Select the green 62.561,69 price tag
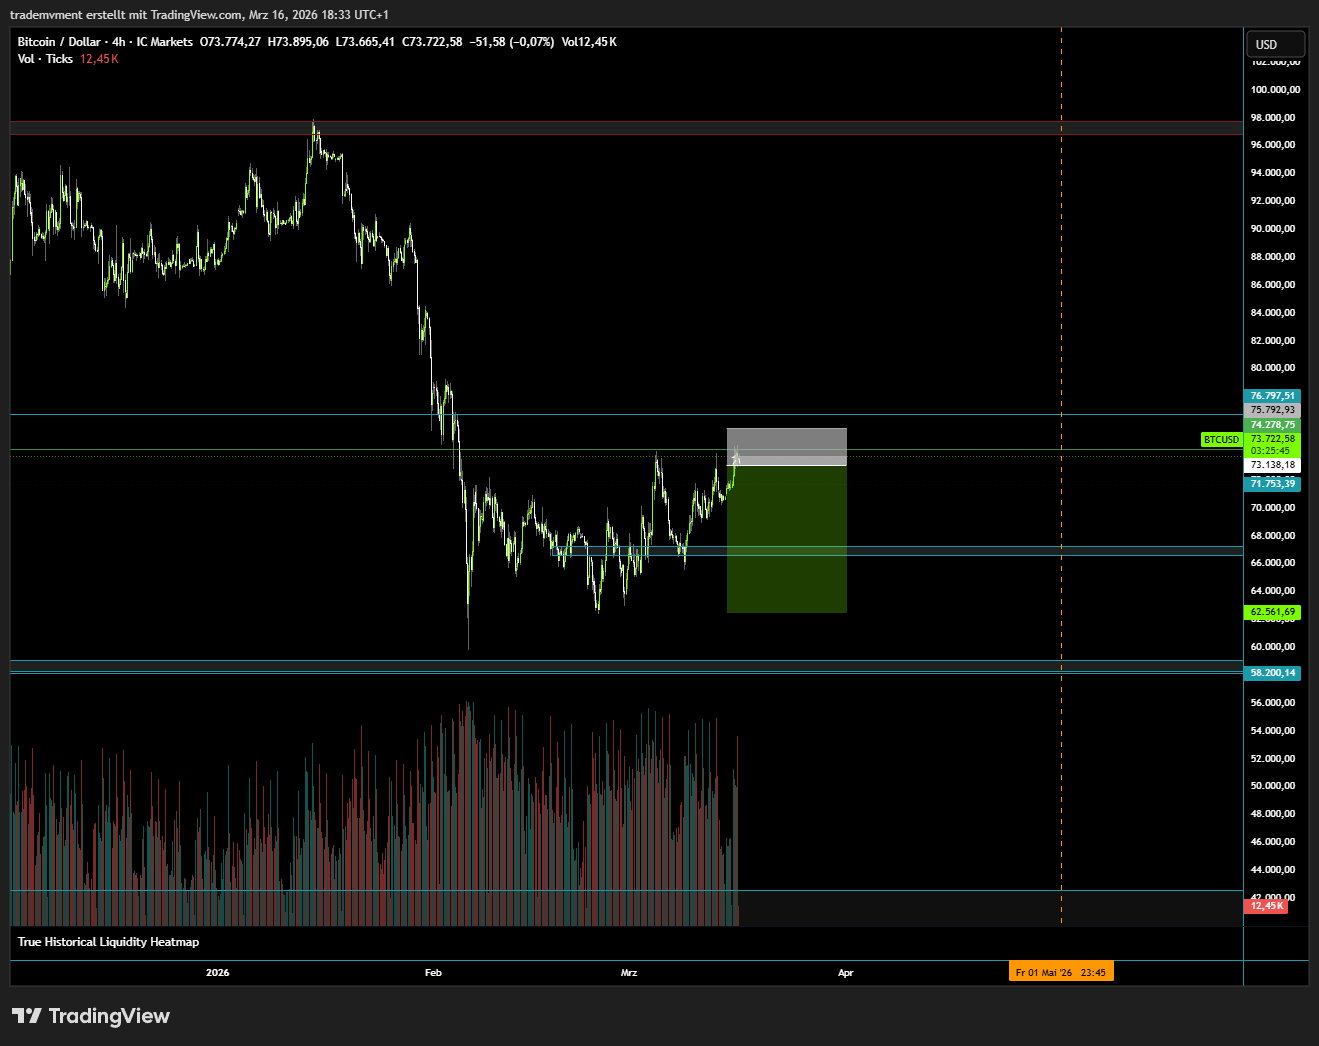This screenshot has width=1319, height=1046. point(1271,611)
